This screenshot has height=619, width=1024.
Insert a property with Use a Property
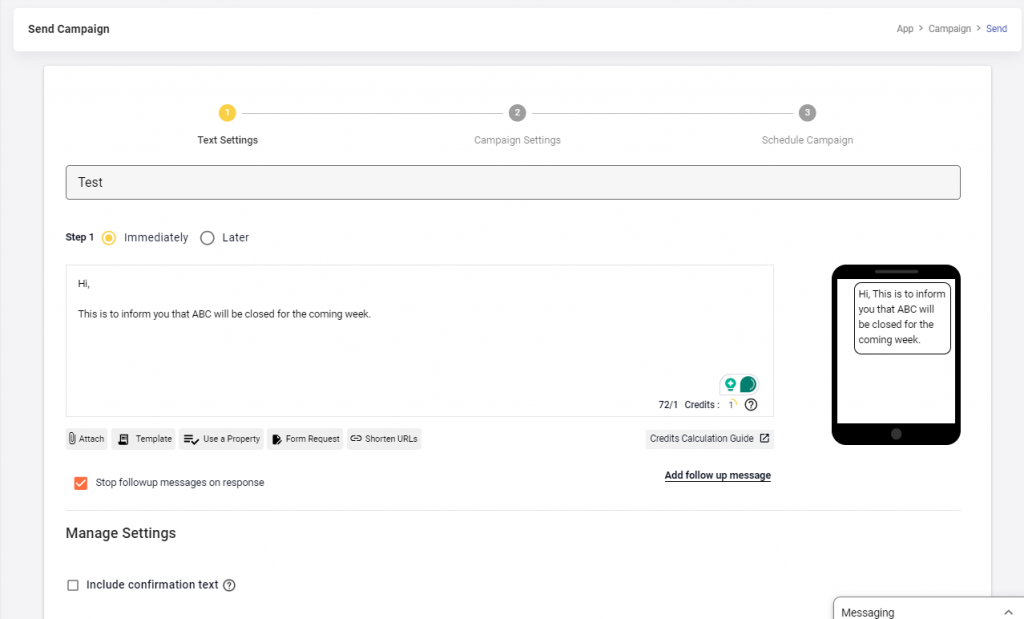[221, 438]
